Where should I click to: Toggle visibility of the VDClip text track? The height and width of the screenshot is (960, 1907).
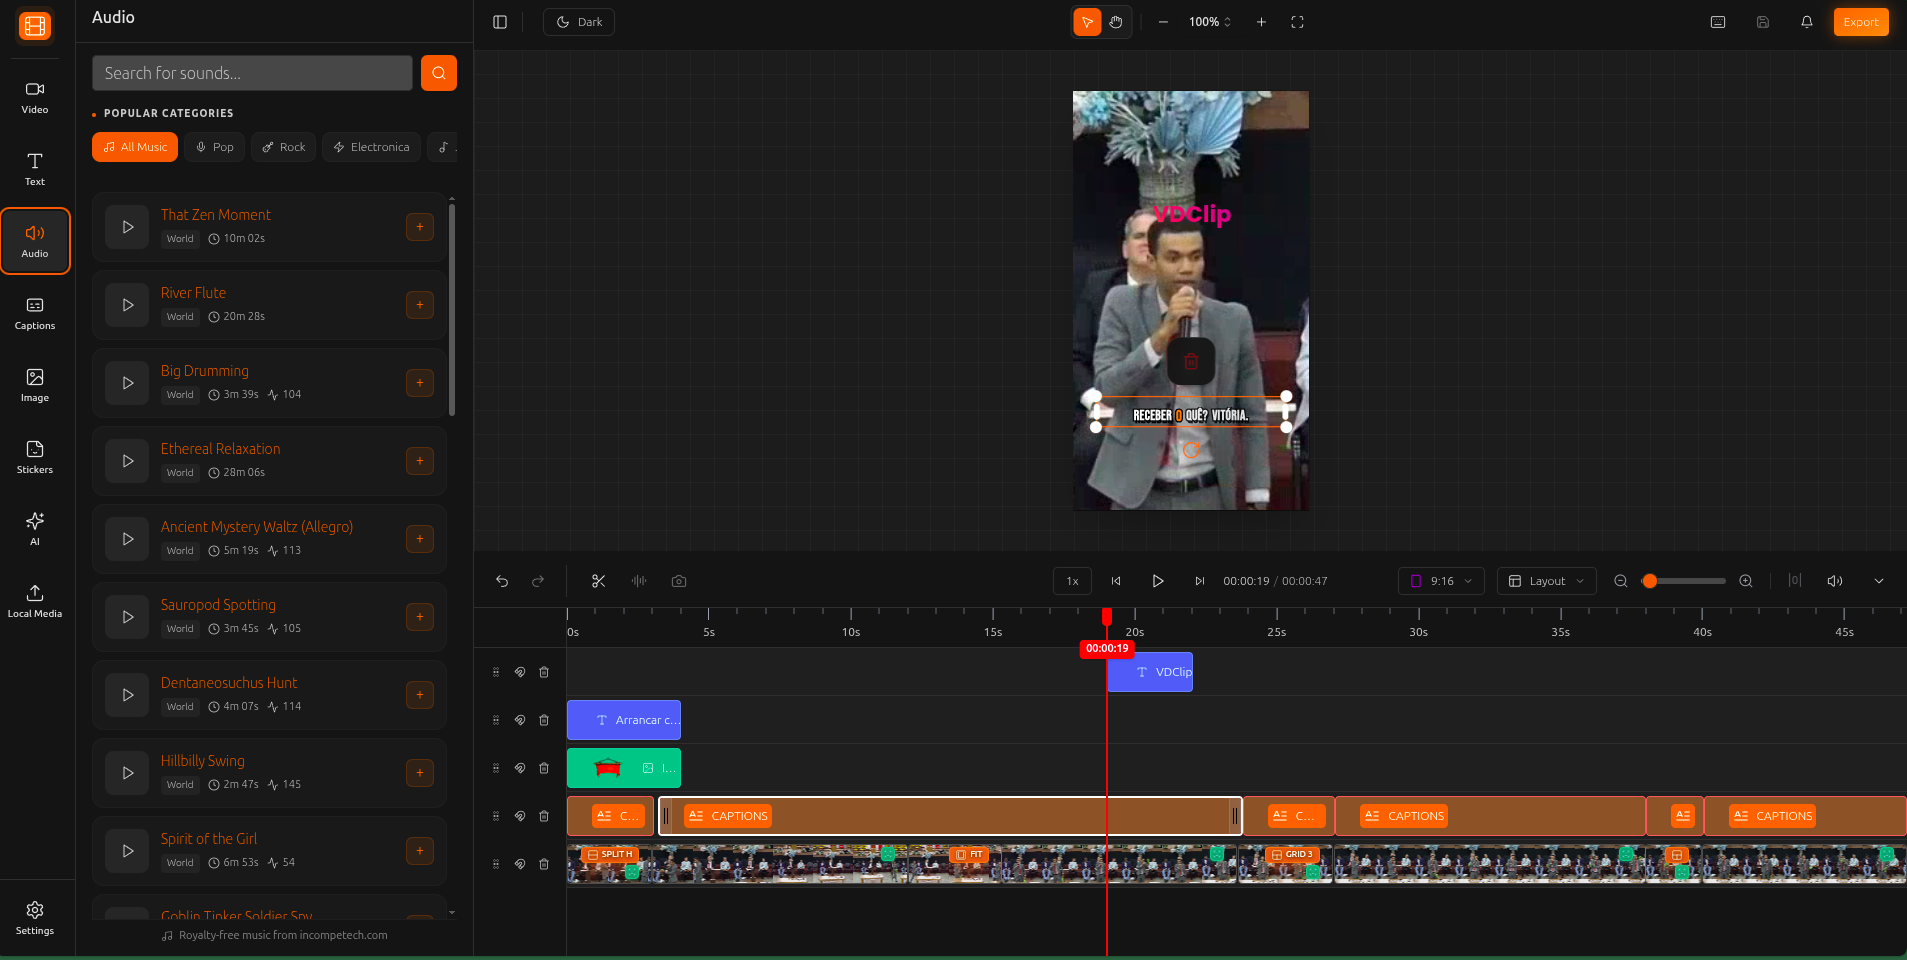pyautogui.click(x=520, y=672)
